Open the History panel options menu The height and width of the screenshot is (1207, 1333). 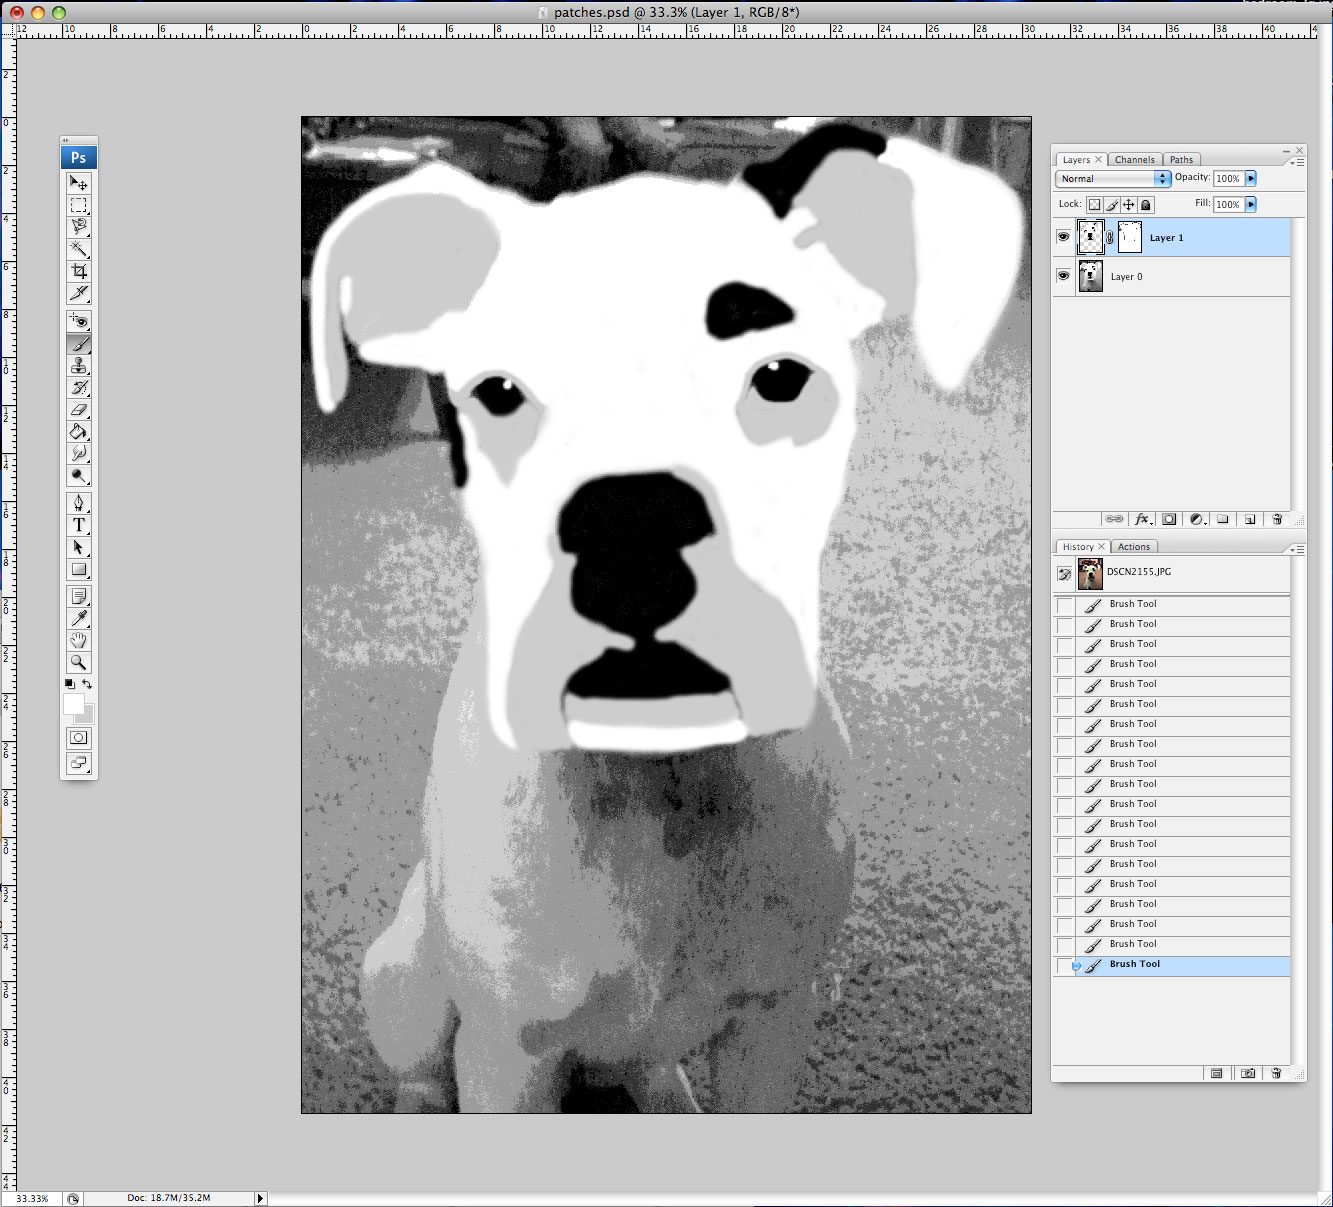[1297, 549]
